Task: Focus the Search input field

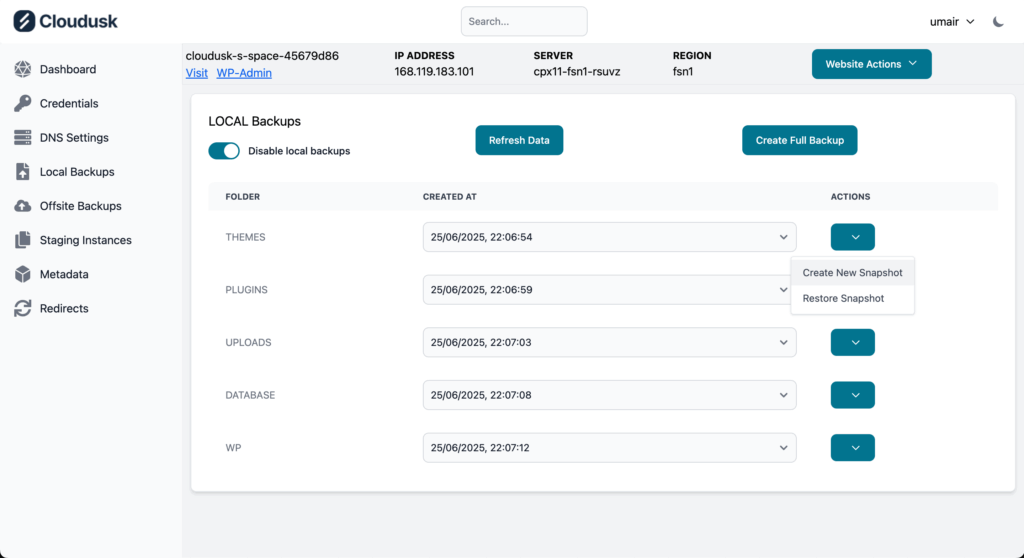Action: pos(524,21)
